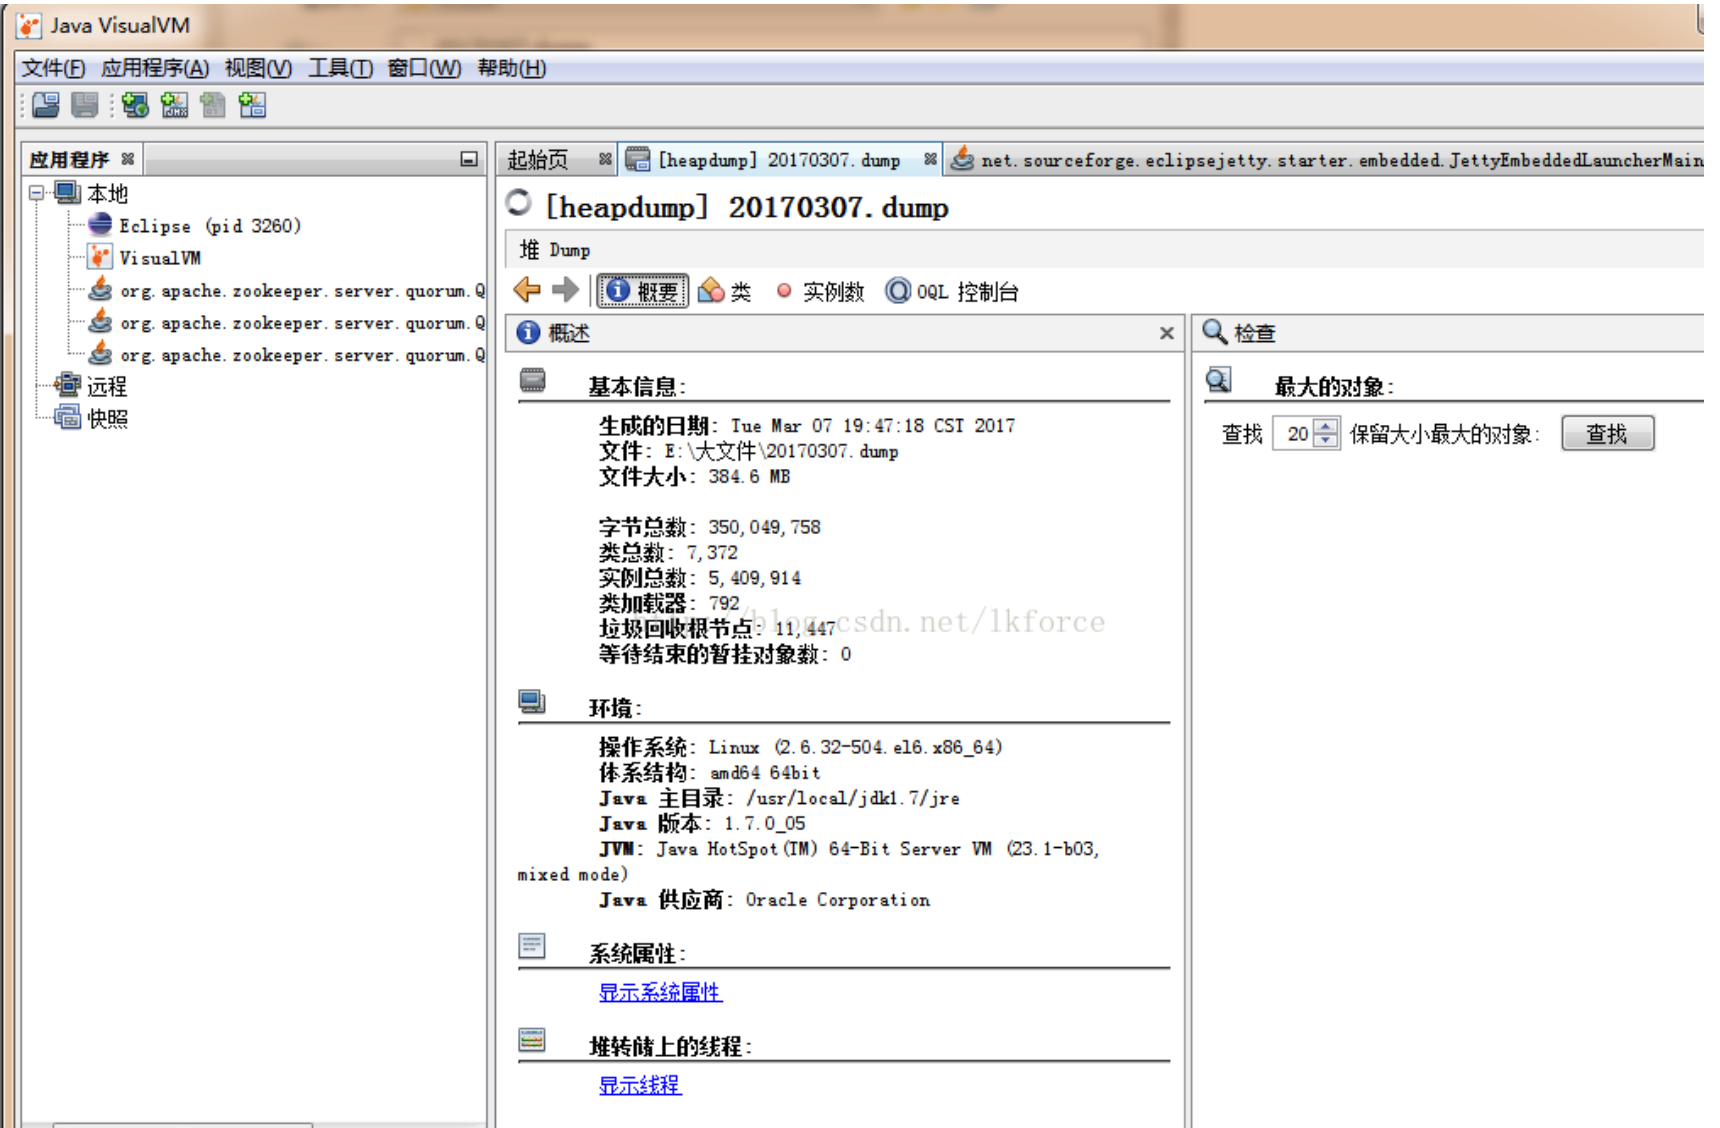
Task: Click the 实例总数 value 5,409,914
Action: point(754,578)
